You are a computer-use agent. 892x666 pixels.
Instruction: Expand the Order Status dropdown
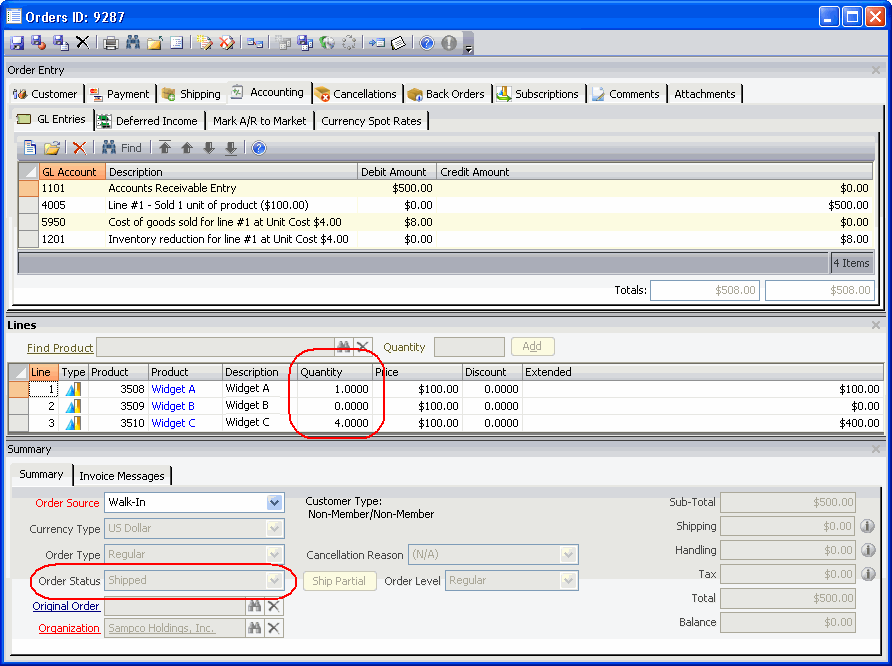pyautogui.click(x=274, y=581)
